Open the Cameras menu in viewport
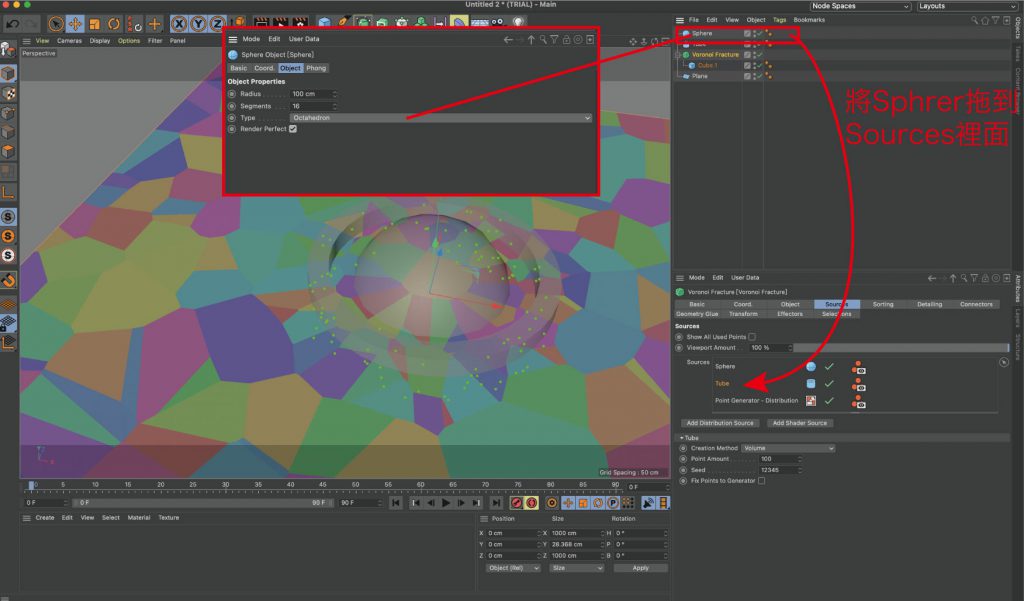Image resolution: width=1024 pixels, height=601 pixels. 69,41
